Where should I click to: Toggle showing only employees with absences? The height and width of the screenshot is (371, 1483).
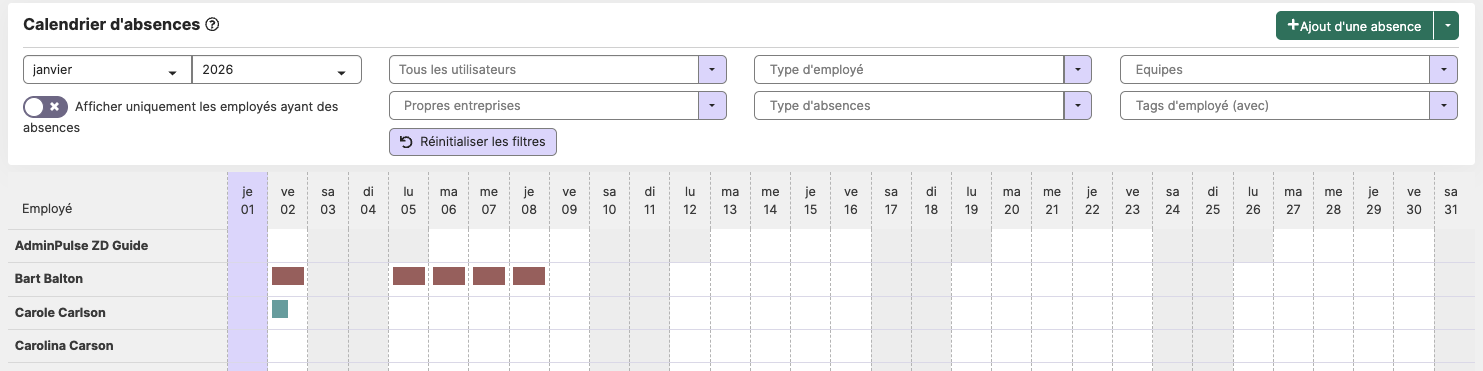pos(45,106)
